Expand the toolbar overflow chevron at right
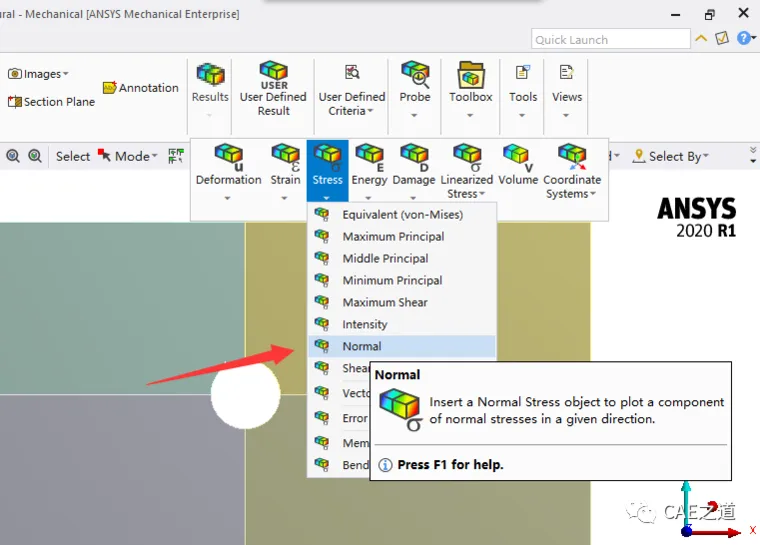Image resolution: width=760 pixels, height=545 pixels. point(753,155)
